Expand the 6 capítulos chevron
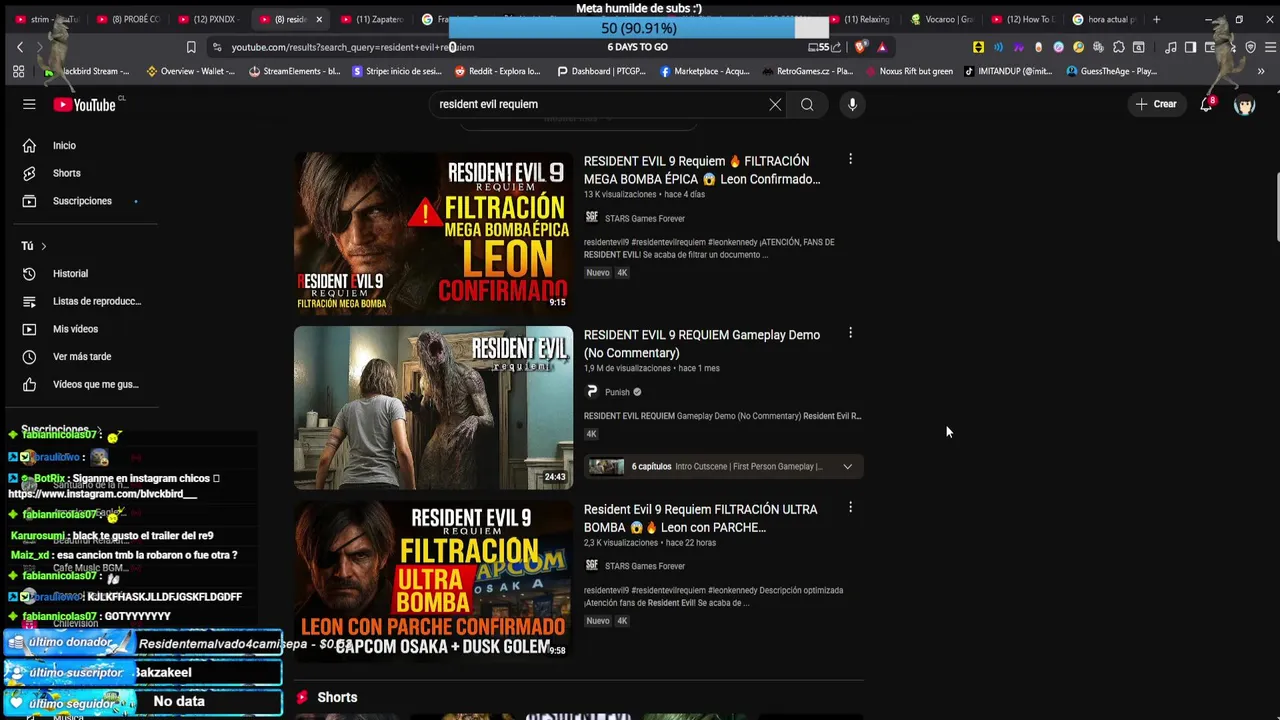 point(847,466)
